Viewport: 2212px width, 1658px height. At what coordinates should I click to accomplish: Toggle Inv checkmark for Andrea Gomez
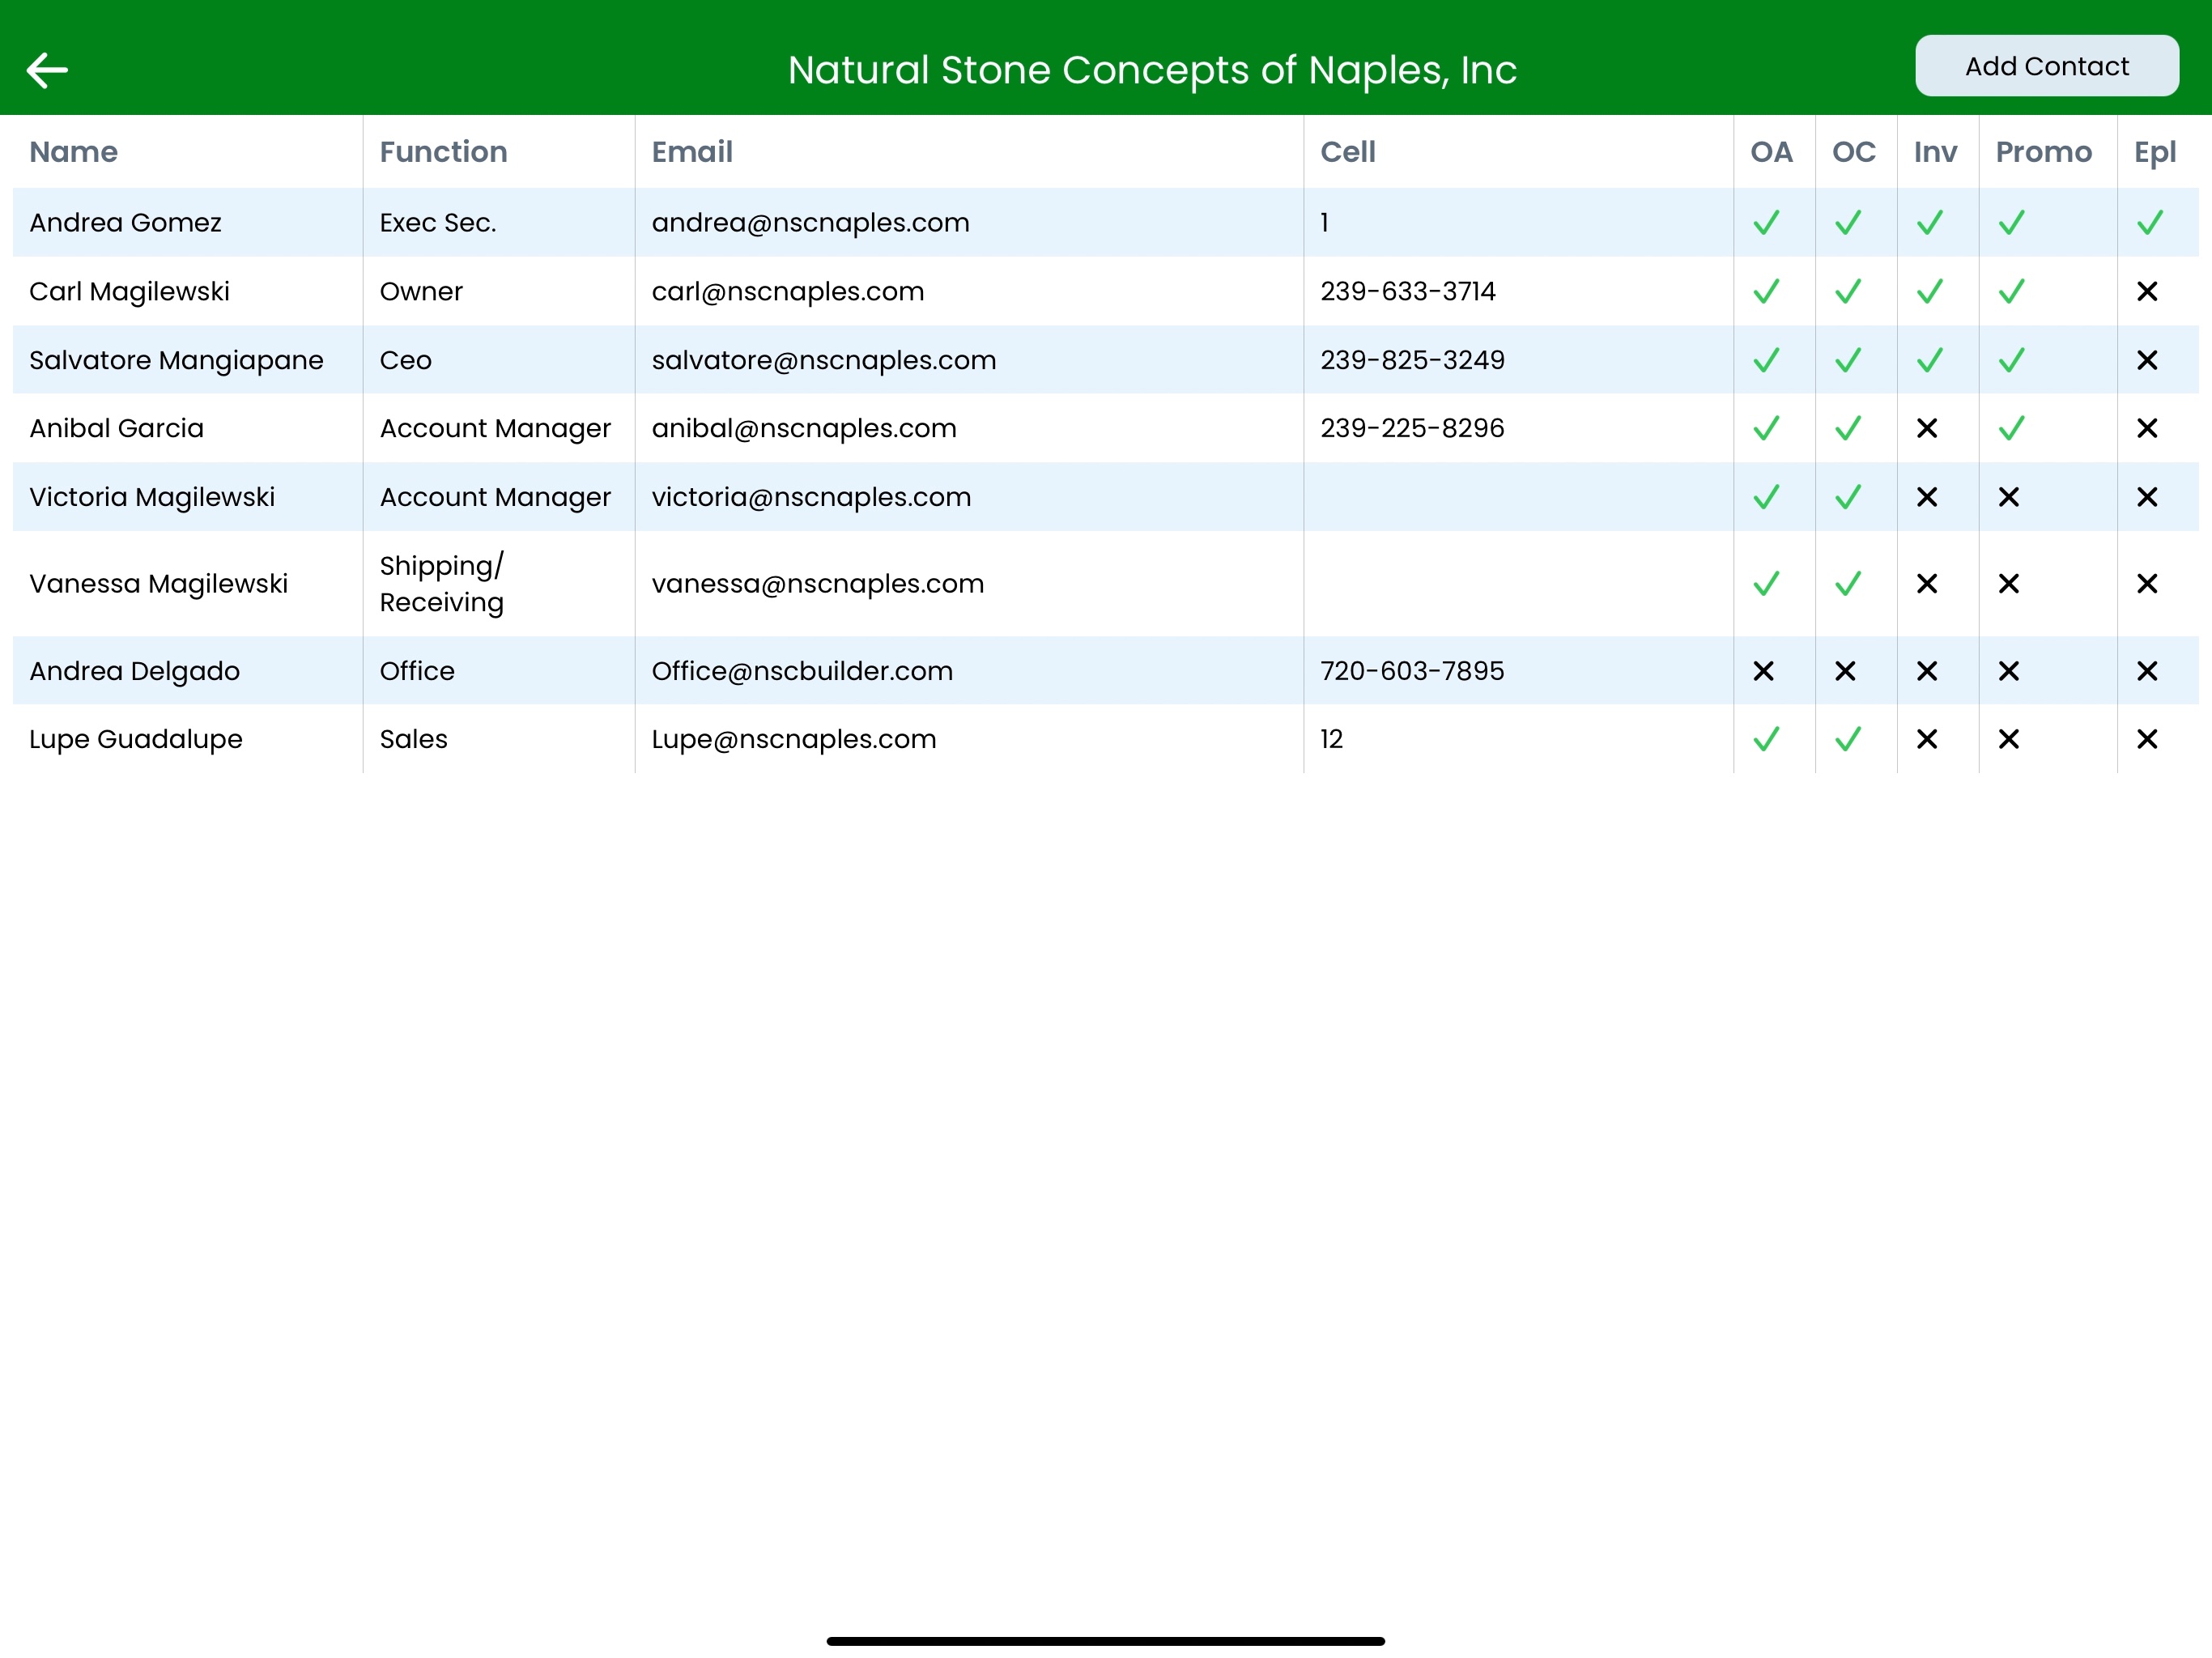tap(1930, 222)
